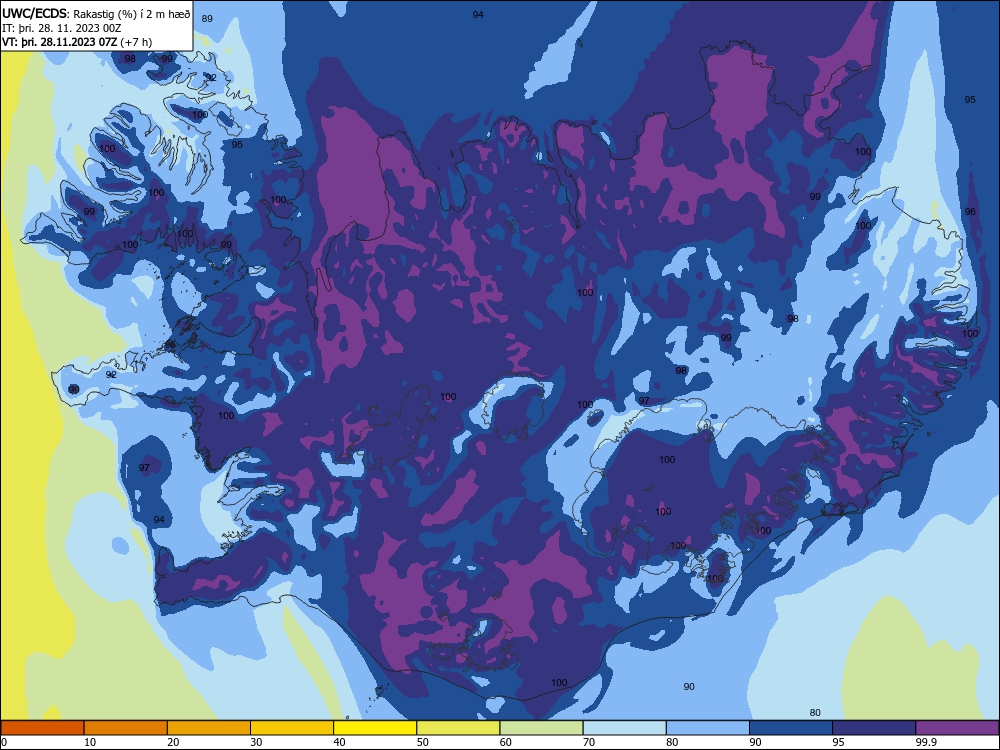
Task: Pick the light green 60–70 legend swatch
Action: tap(541, 728)
